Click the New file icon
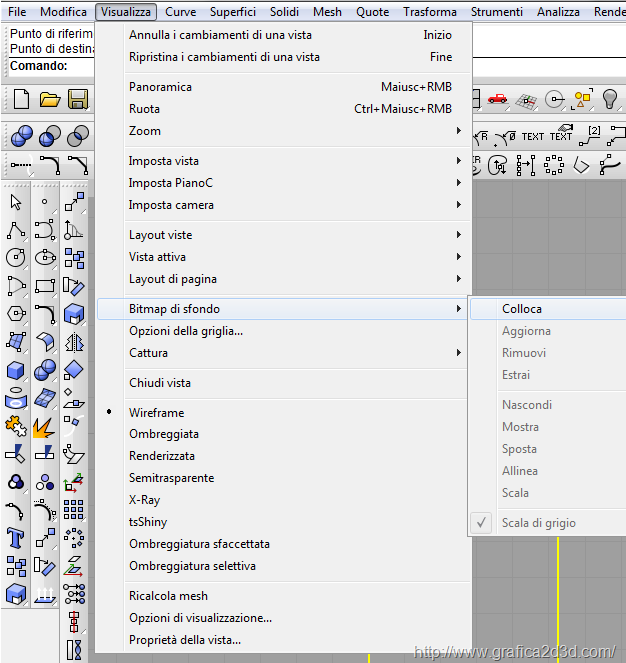Image resolution: width=626 pixels, height=663 pixels. (21, 99)
